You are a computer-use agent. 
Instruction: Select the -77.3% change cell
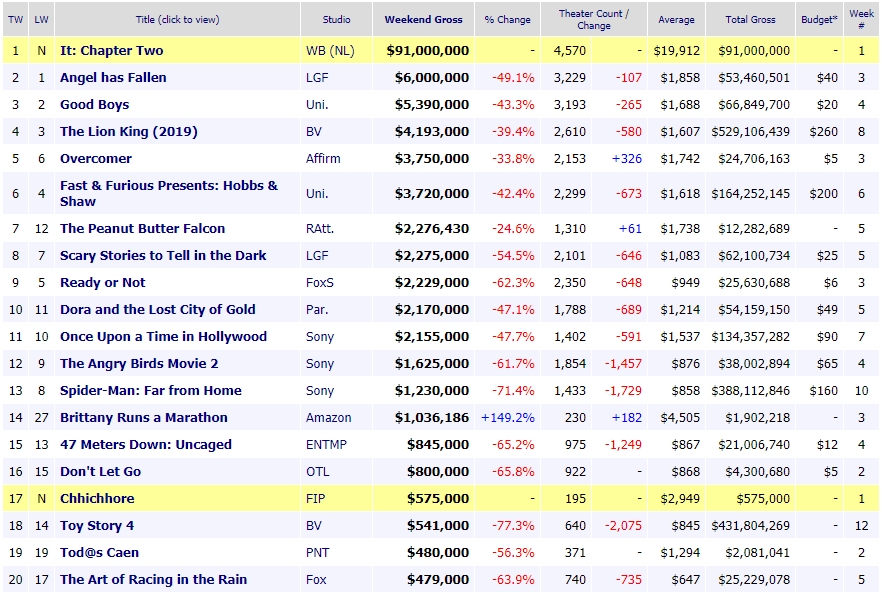[514, 526]
